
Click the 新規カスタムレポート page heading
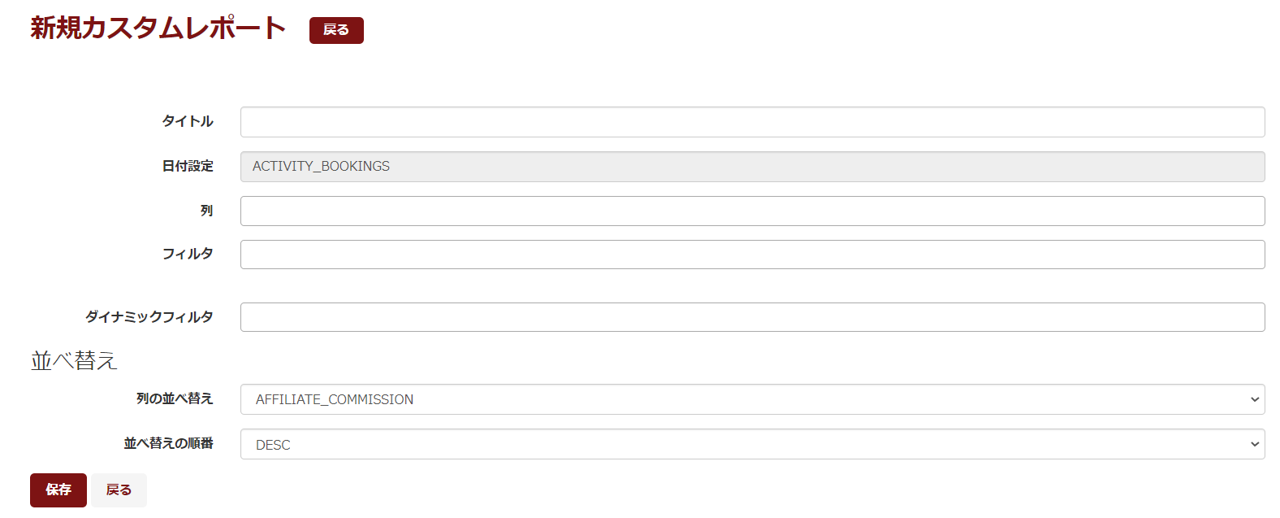click(158, 28)
